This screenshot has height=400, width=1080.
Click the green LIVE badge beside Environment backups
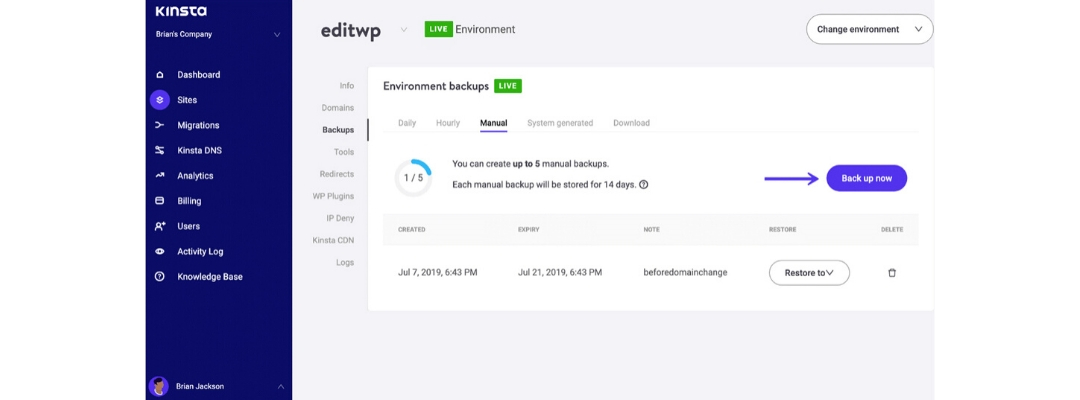[x=508, y=86]
